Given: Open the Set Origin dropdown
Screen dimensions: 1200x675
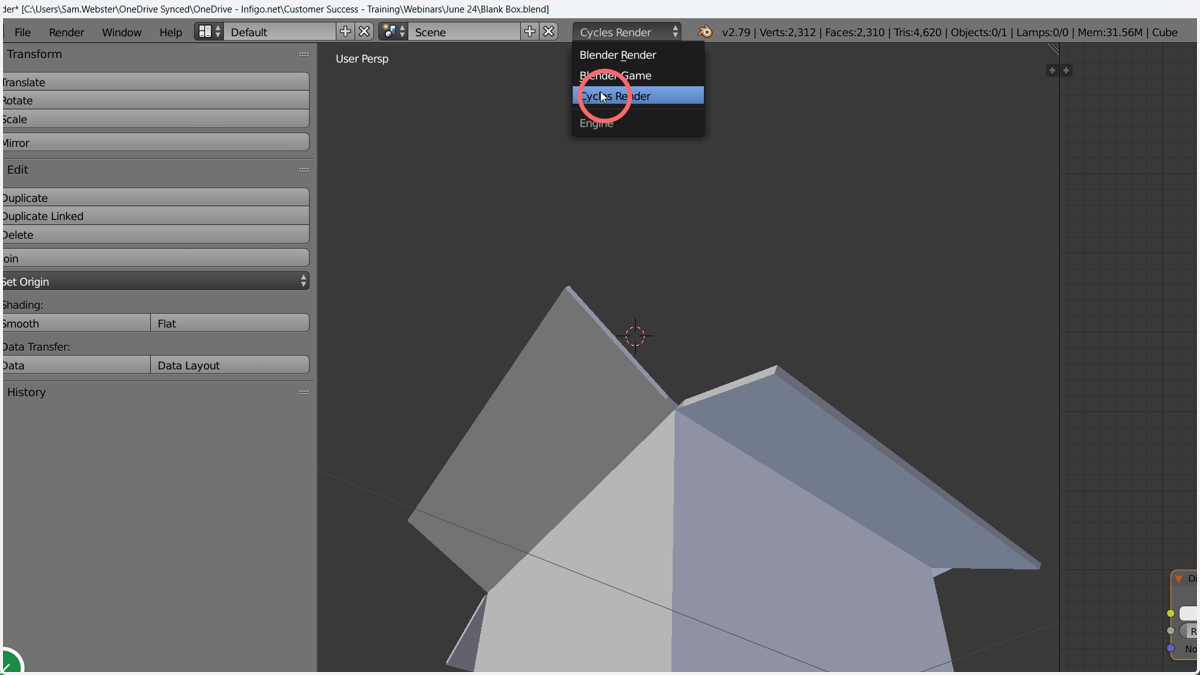Looking at the screenshot, I should (155, 282).
